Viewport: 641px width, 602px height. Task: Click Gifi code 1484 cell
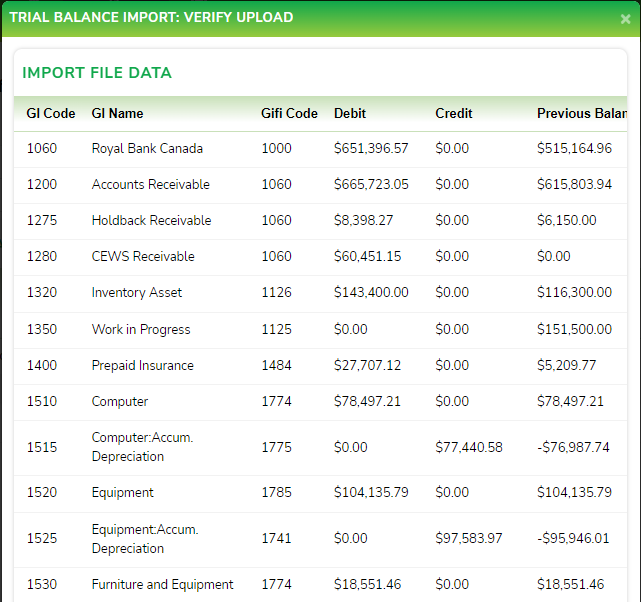pos(276,365)
